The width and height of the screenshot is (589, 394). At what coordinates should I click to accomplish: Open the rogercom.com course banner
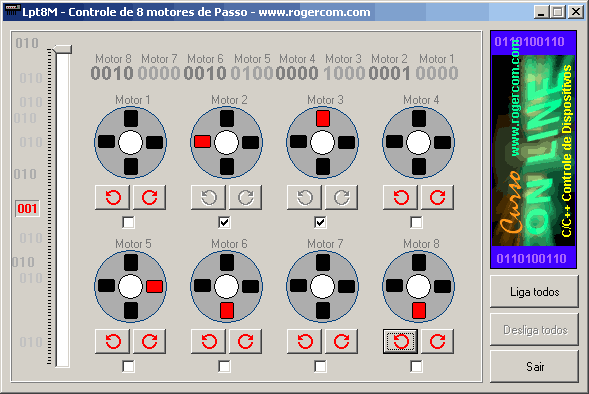click(533, 149)
